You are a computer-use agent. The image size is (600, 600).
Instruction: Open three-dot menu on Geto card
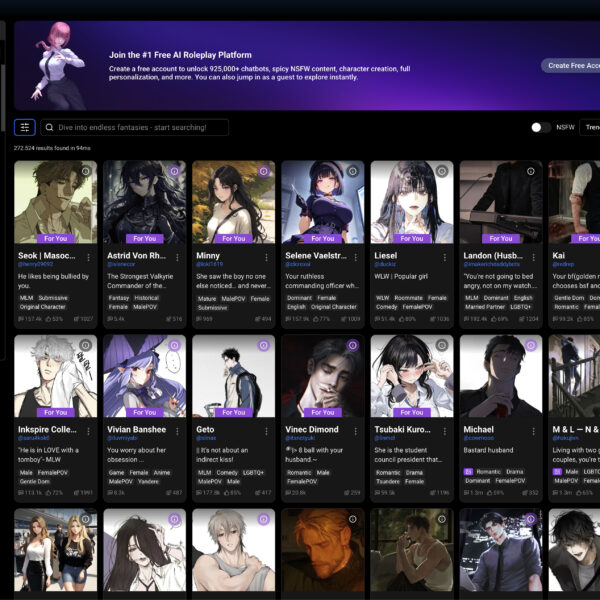point(266,432)
